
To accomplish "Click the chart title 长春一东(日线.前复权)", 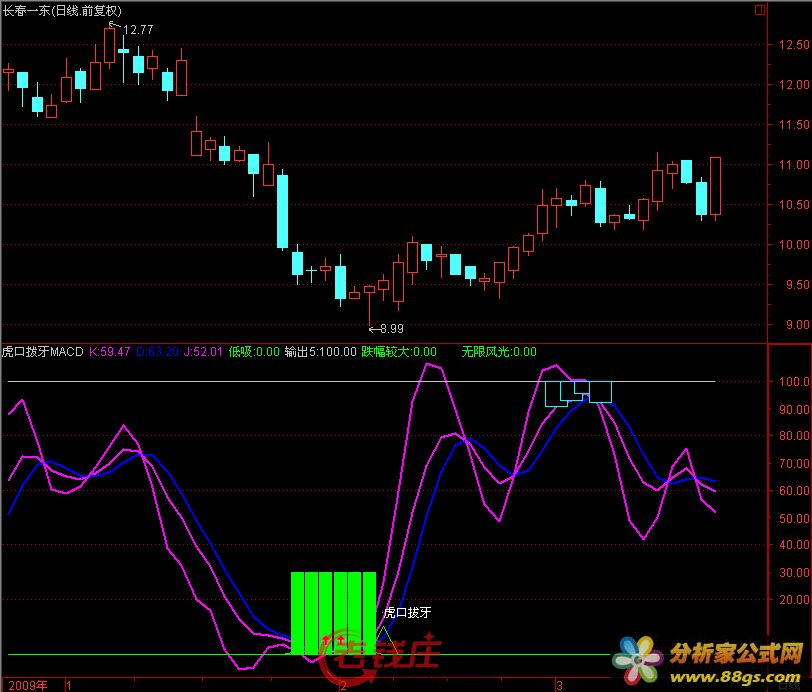I will point(62,10).
